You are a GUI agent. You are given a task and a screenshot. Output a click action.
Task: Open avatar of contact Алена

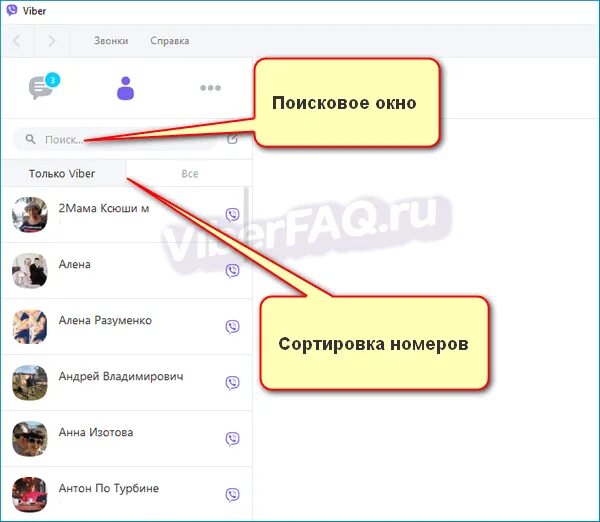point(30,271)
